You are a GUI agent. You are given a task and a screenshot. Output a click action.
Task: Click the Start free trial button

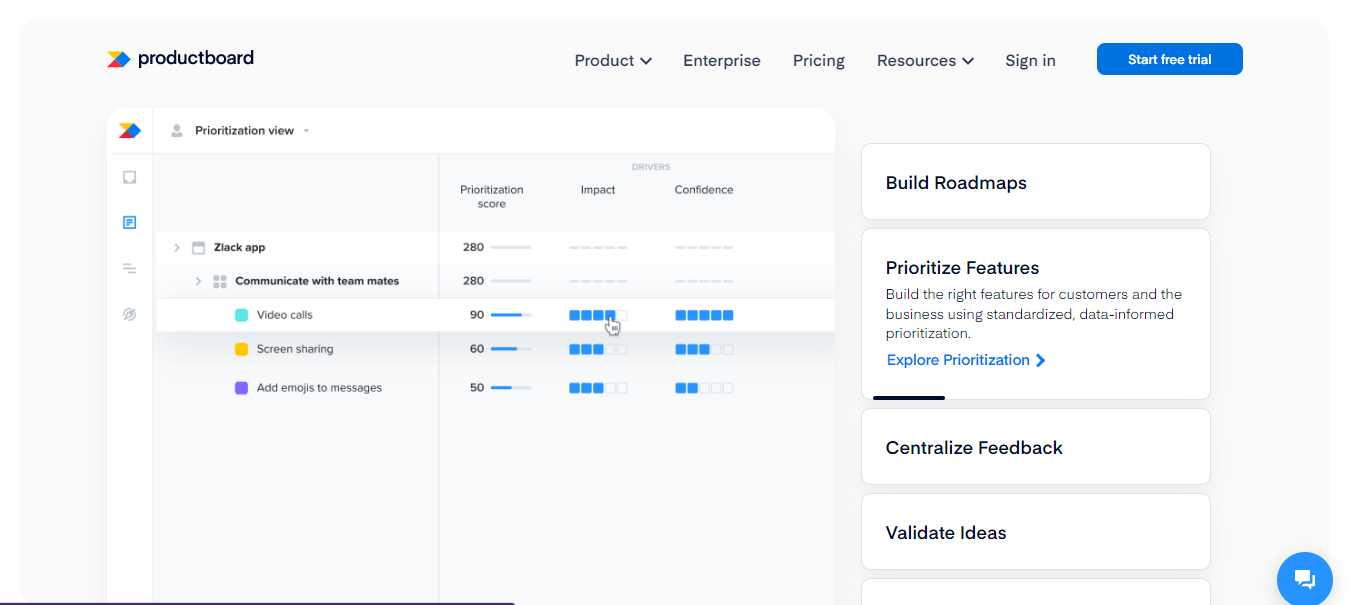tap(1169, 59)
